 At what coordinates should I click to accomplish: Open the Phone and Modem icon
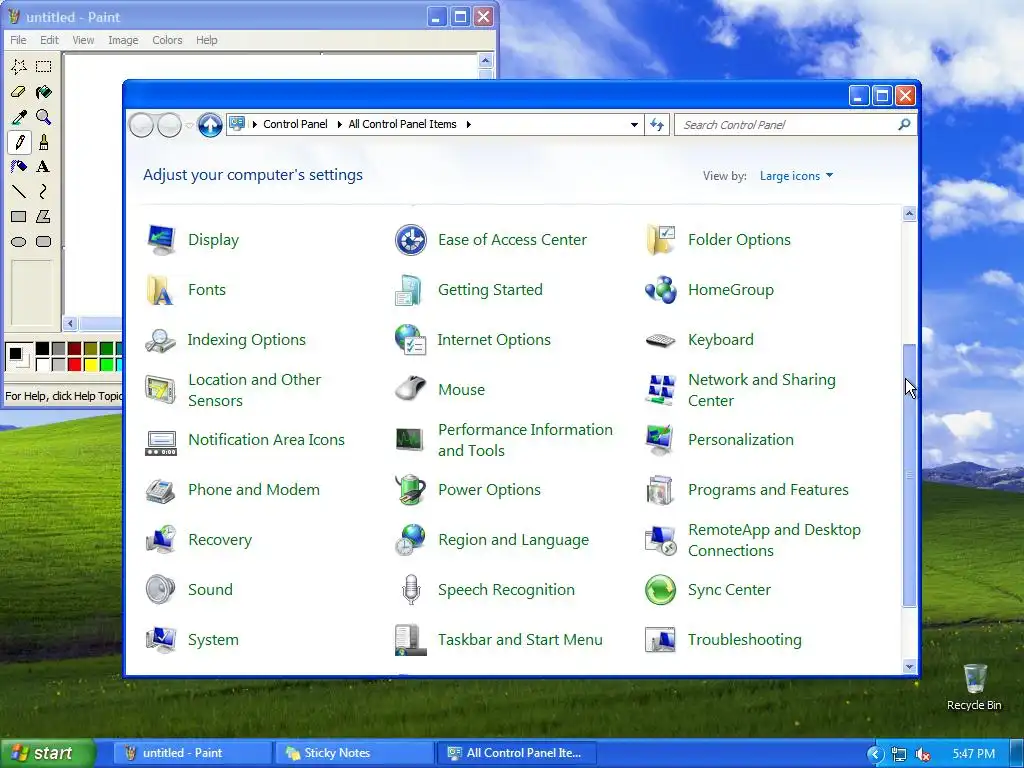tap(161, 490)
